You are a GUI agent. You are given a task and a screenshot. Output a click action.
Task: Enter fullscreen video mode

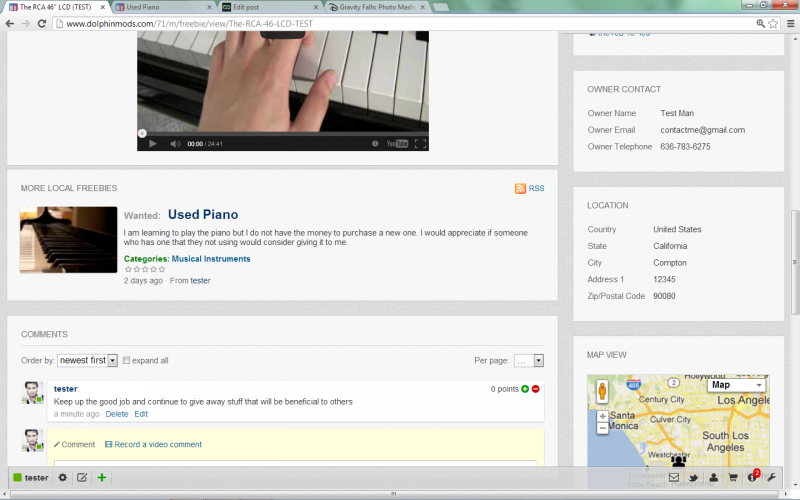(420, 144)
